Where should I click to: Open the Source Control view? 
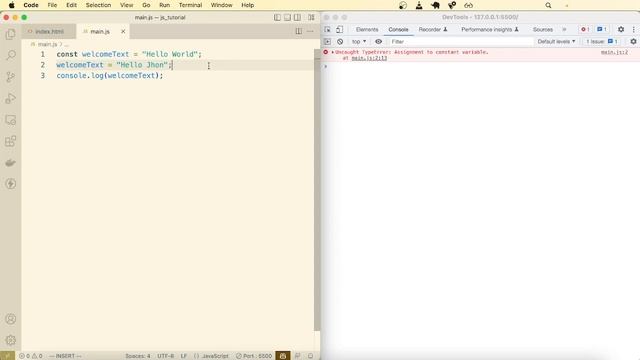[x=11, y=77]
